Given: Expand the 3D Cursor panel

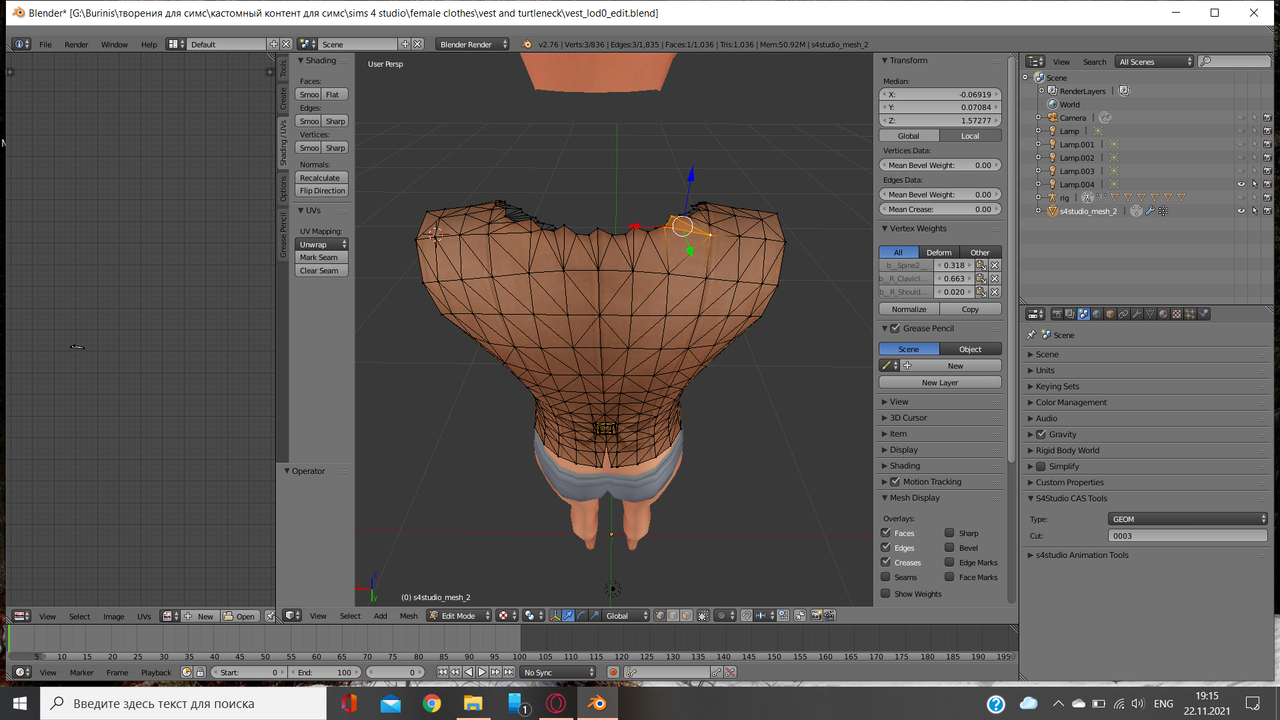Looking at the screenshot, I should pos(908,418).
